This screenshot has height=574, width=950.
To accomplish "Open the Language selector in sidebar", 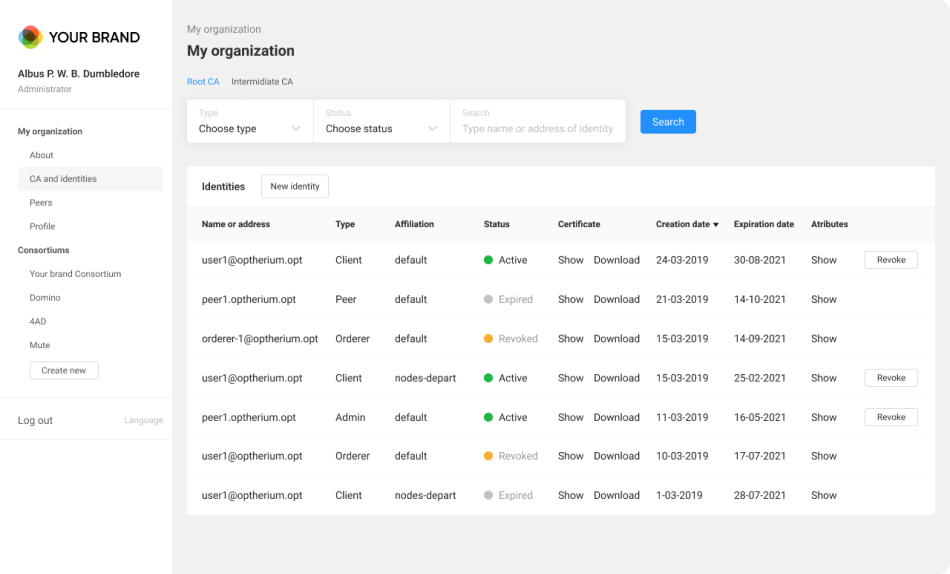I will (143, 420).
